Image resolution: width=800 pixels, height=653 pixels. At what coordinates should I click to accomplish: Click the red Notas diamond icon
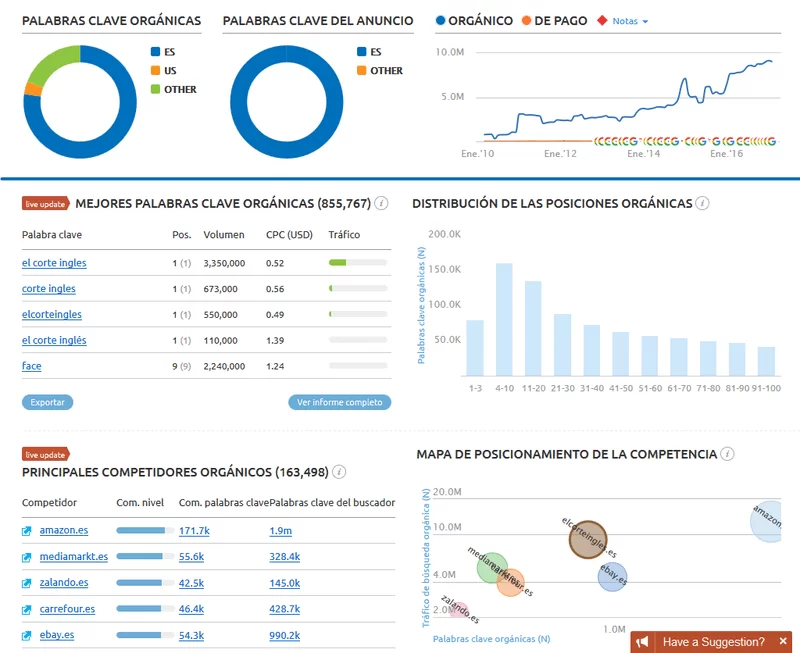pos(603,20)
